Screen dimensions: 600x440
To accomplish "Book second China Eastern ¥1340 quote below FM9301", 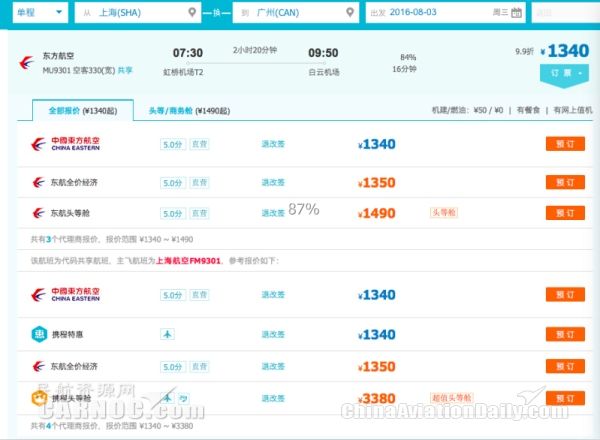I will [x=565, y=295].
